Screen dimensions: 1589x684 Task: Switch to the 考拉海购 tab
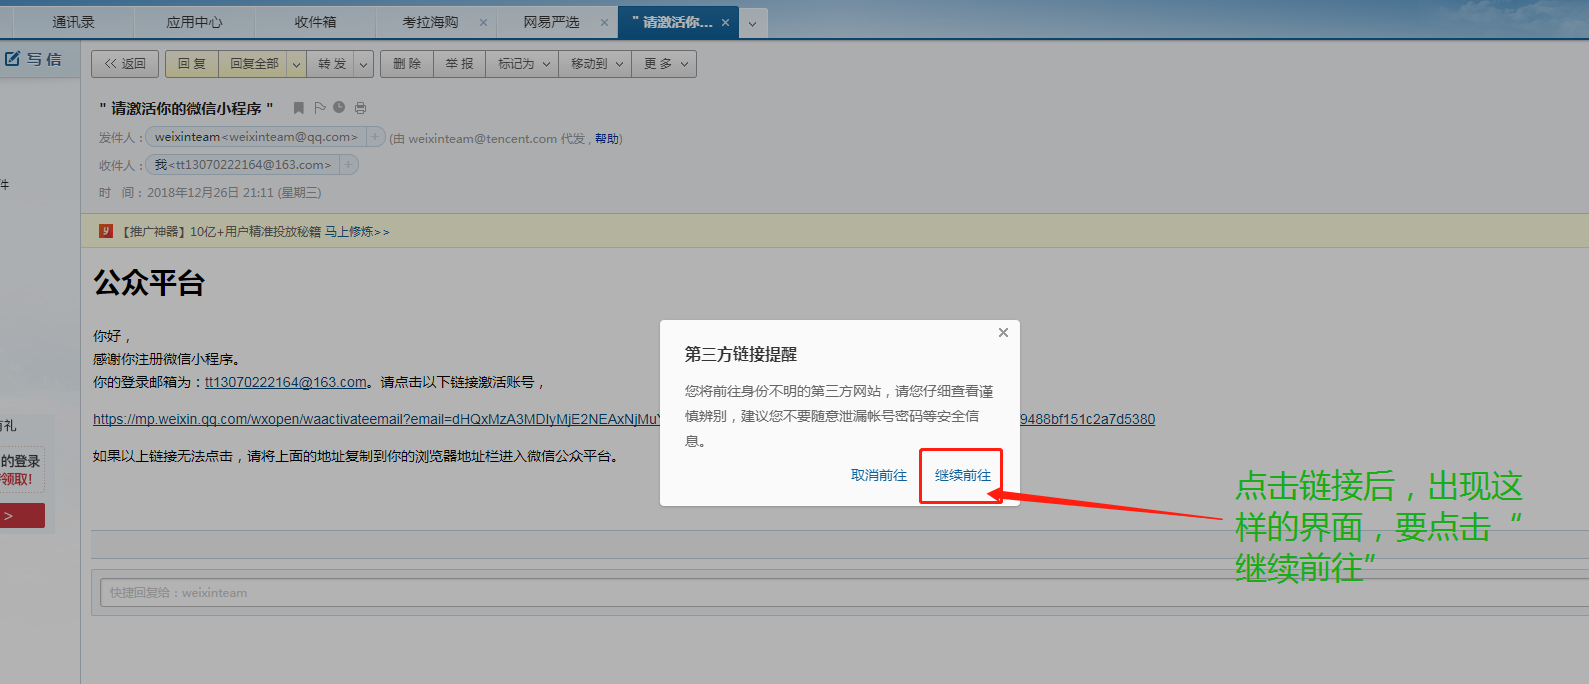tap(430, 22)
